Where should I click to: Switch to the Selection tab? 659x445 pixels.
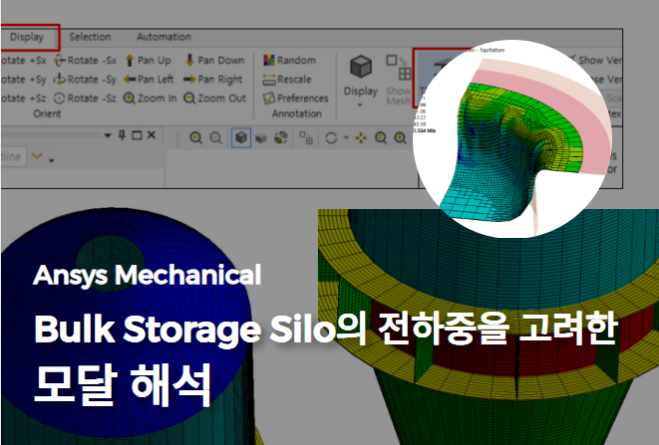pyautogui.click(x=90, y=37)
